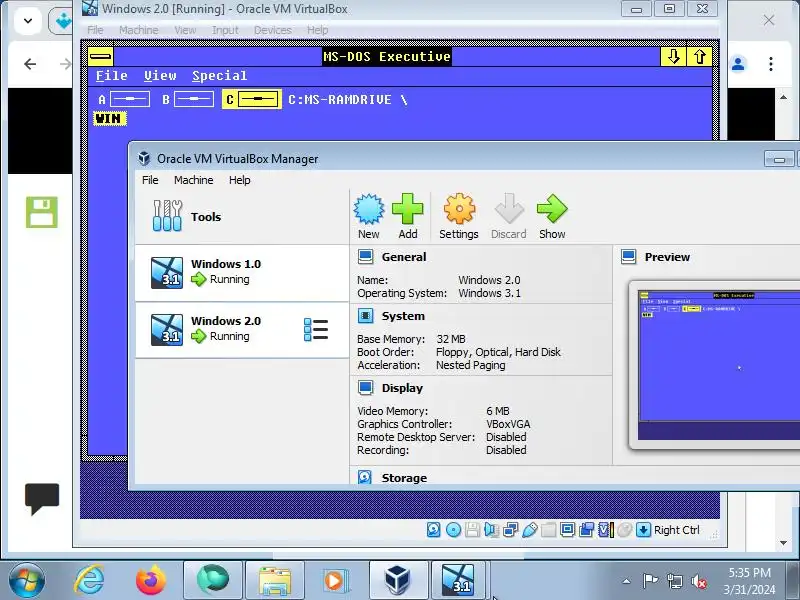Click the browser back arrow
Viewport: 800px width, 600px height.
[x=30, y=64]
